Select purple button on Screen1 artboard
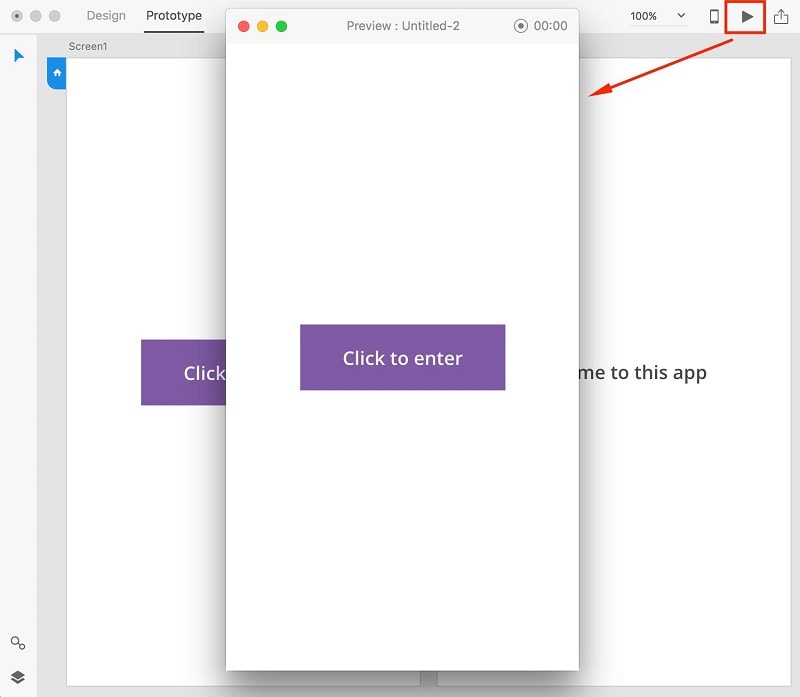The height and width of the screenshot is (697, 800). [183, 372]
